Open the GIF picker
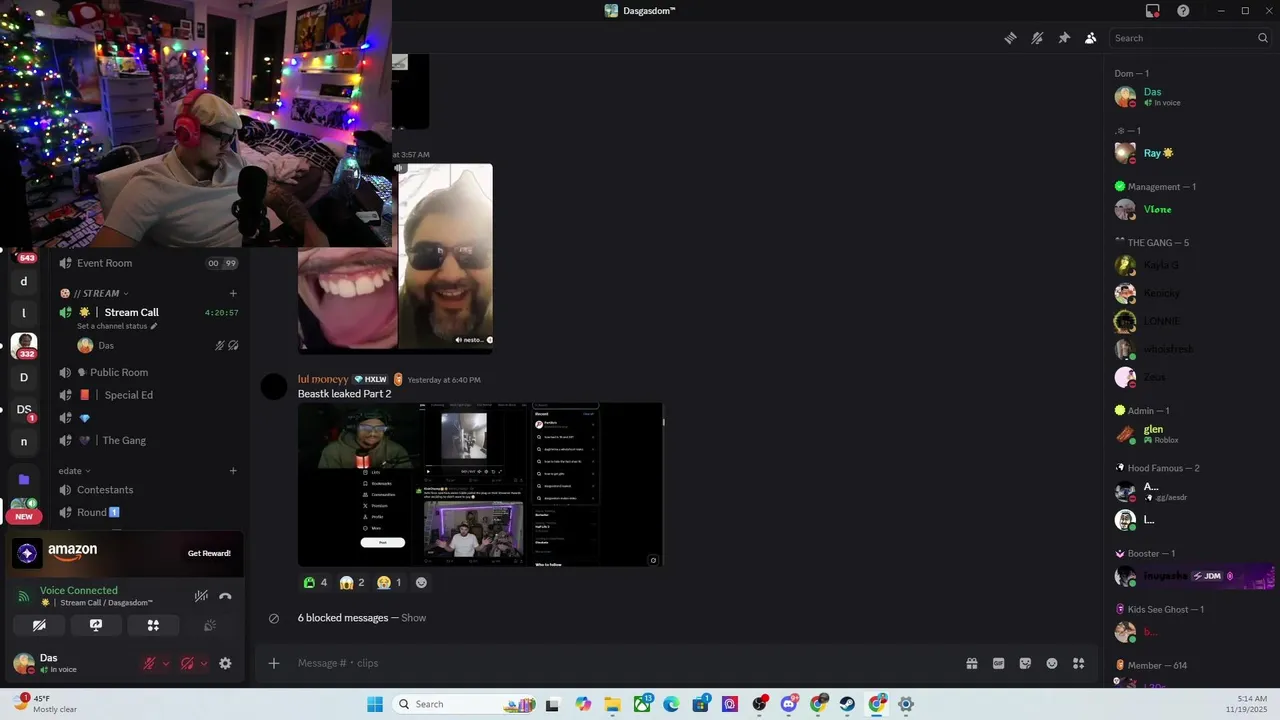 [x=998, y=663]
